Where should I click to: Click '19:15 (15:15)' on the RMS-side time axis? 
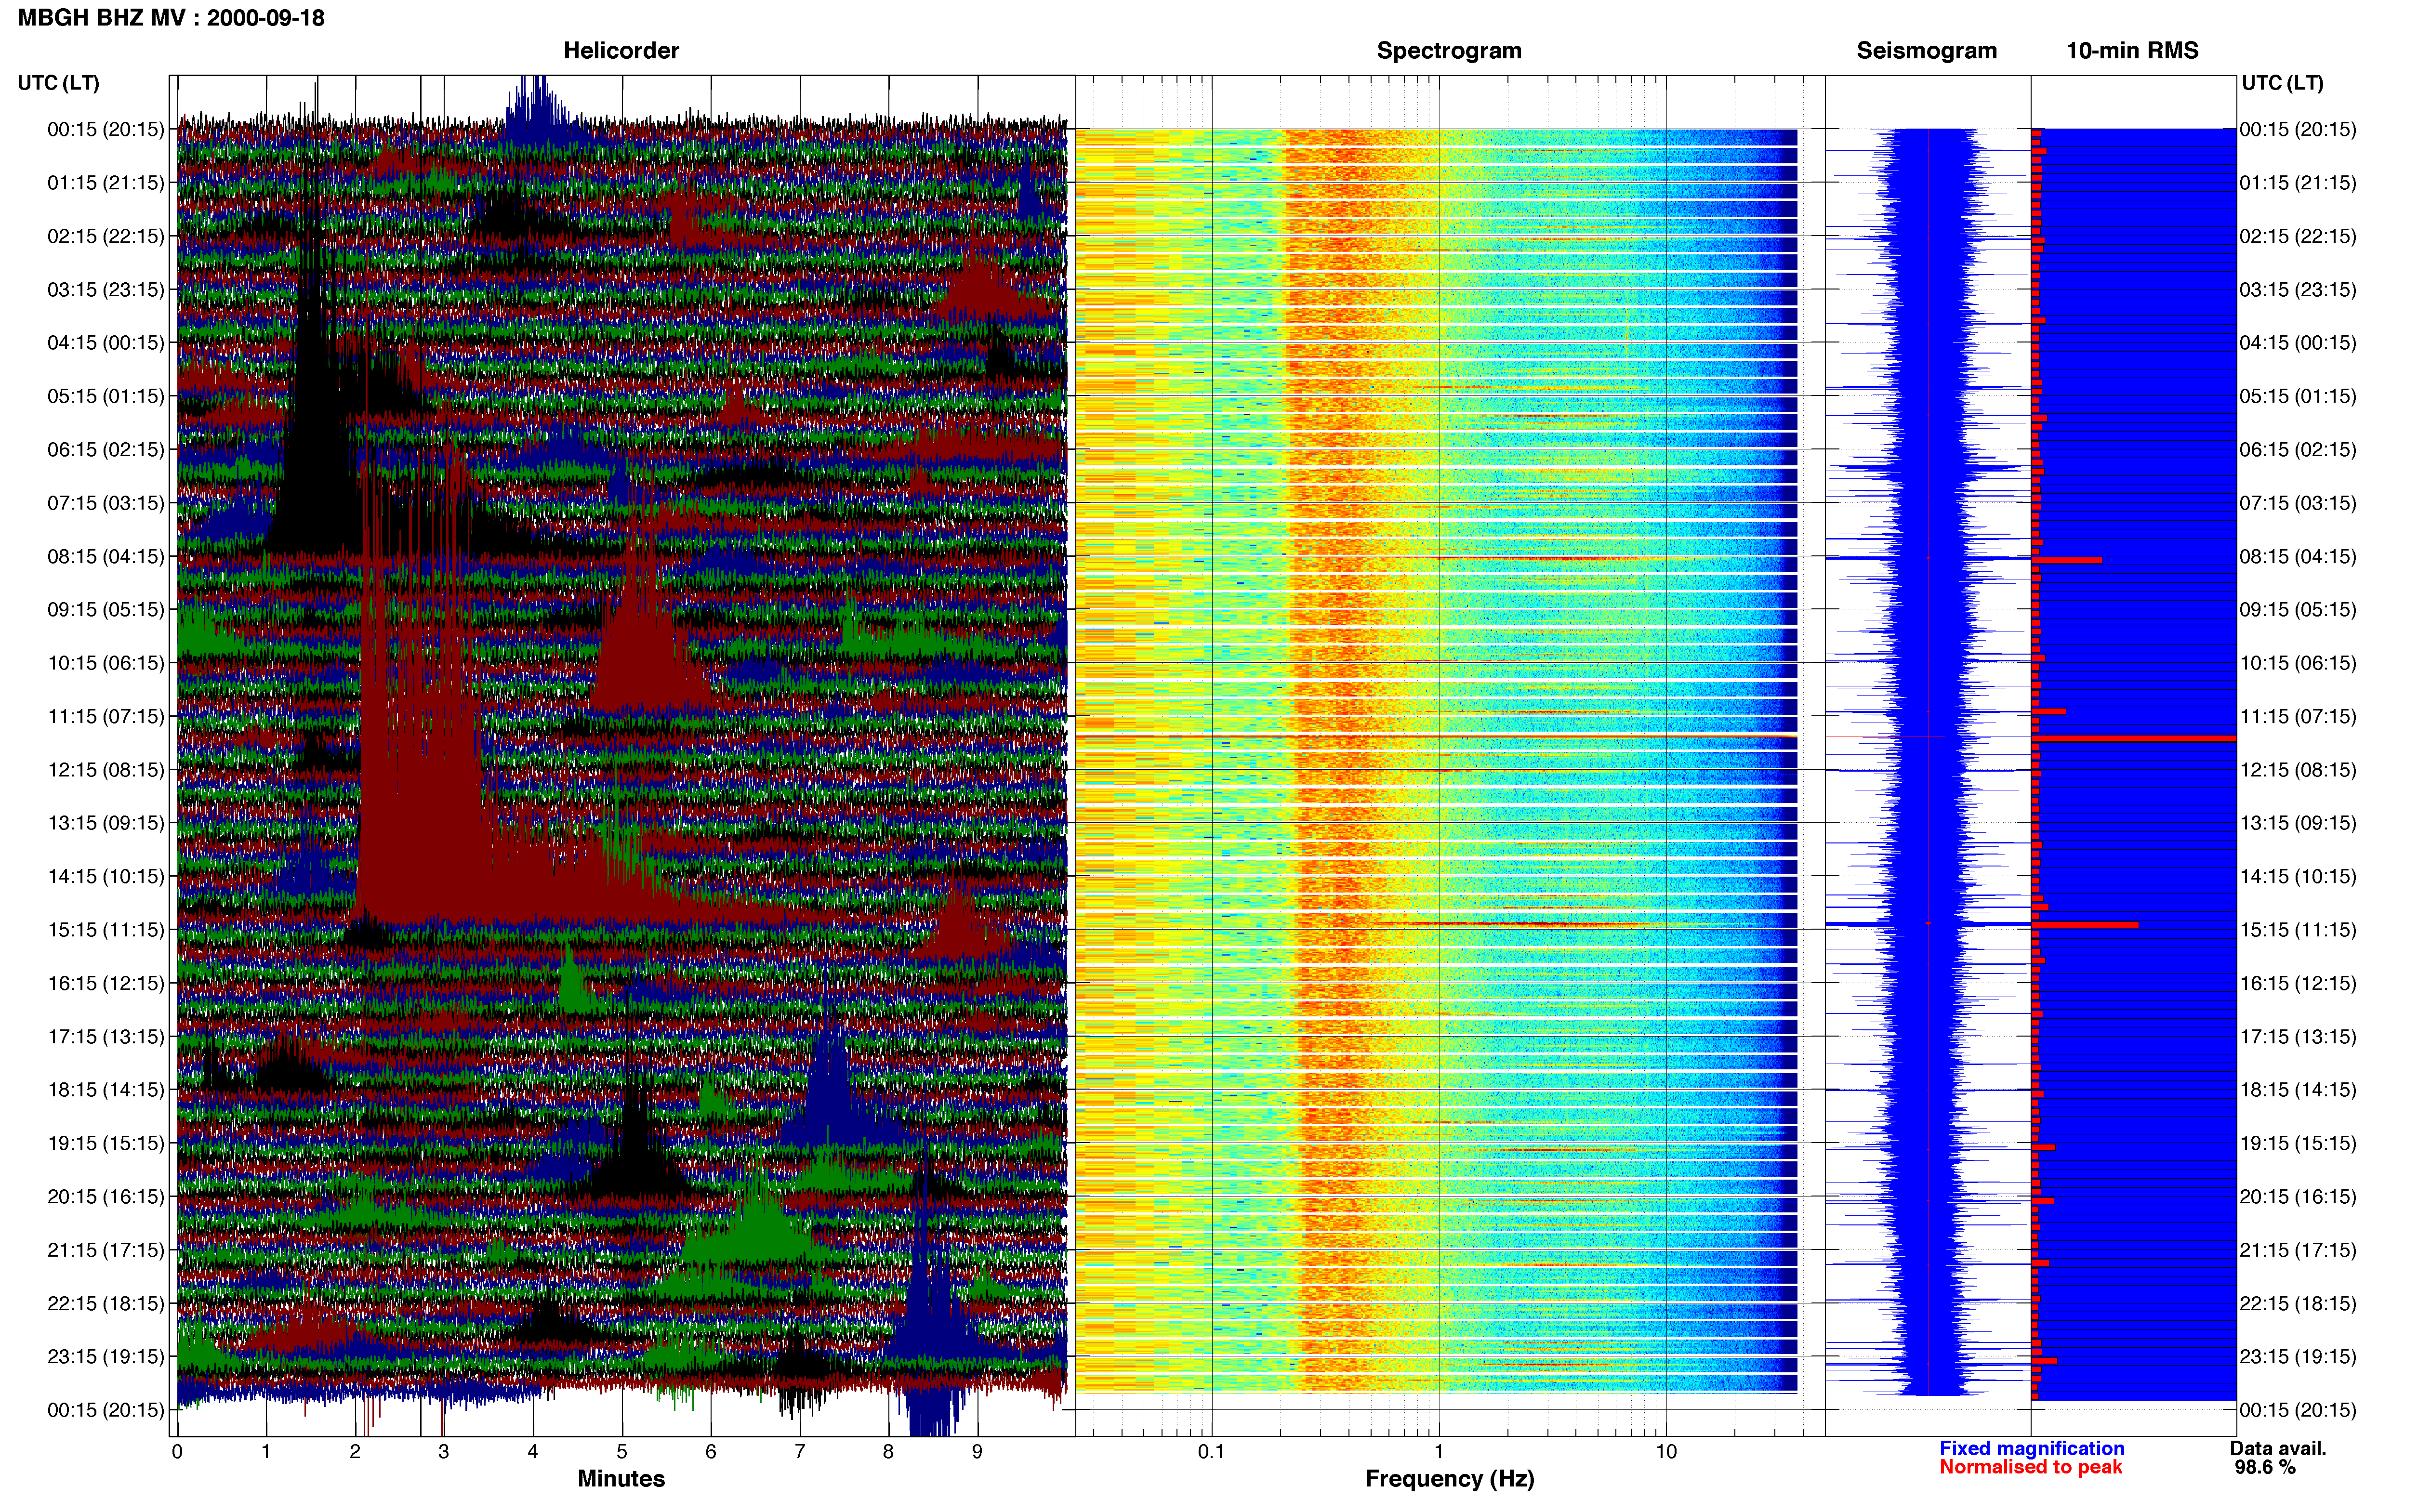pos(2298,1143)
